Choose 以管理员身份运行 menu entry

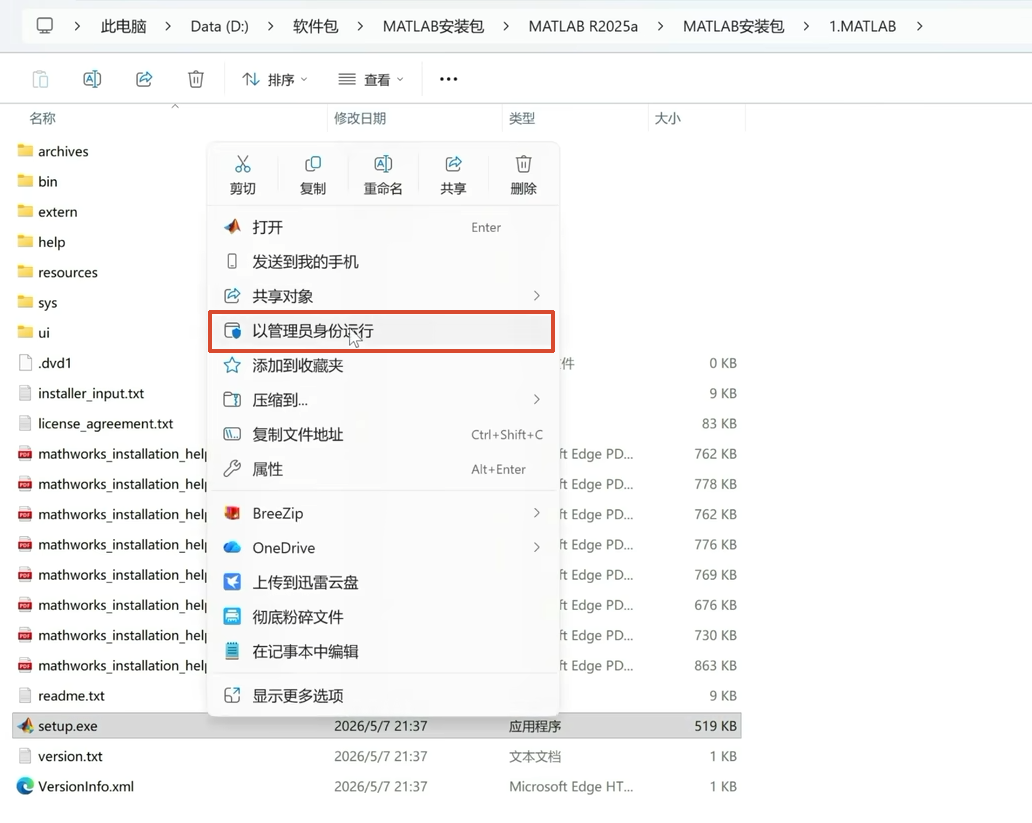point(382,331)
